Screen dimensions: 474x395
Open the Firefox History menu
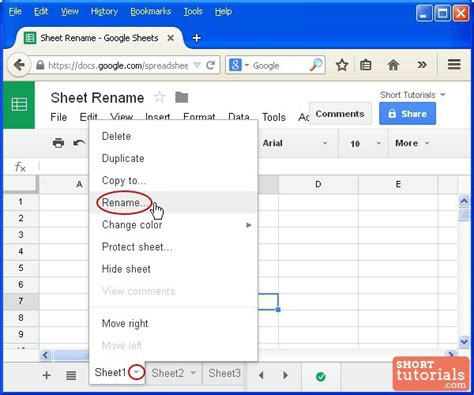click(104, 12)
